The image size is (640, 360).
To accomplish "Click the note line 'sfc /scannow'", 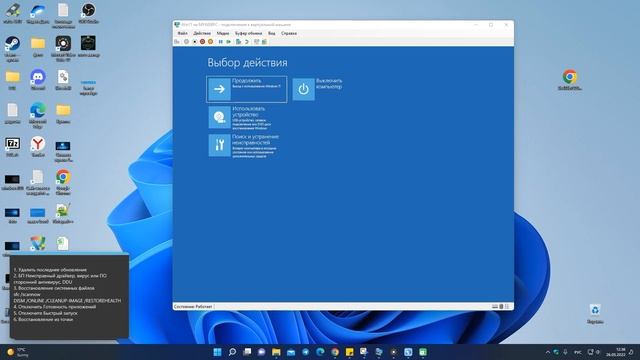I will point(27,294).
